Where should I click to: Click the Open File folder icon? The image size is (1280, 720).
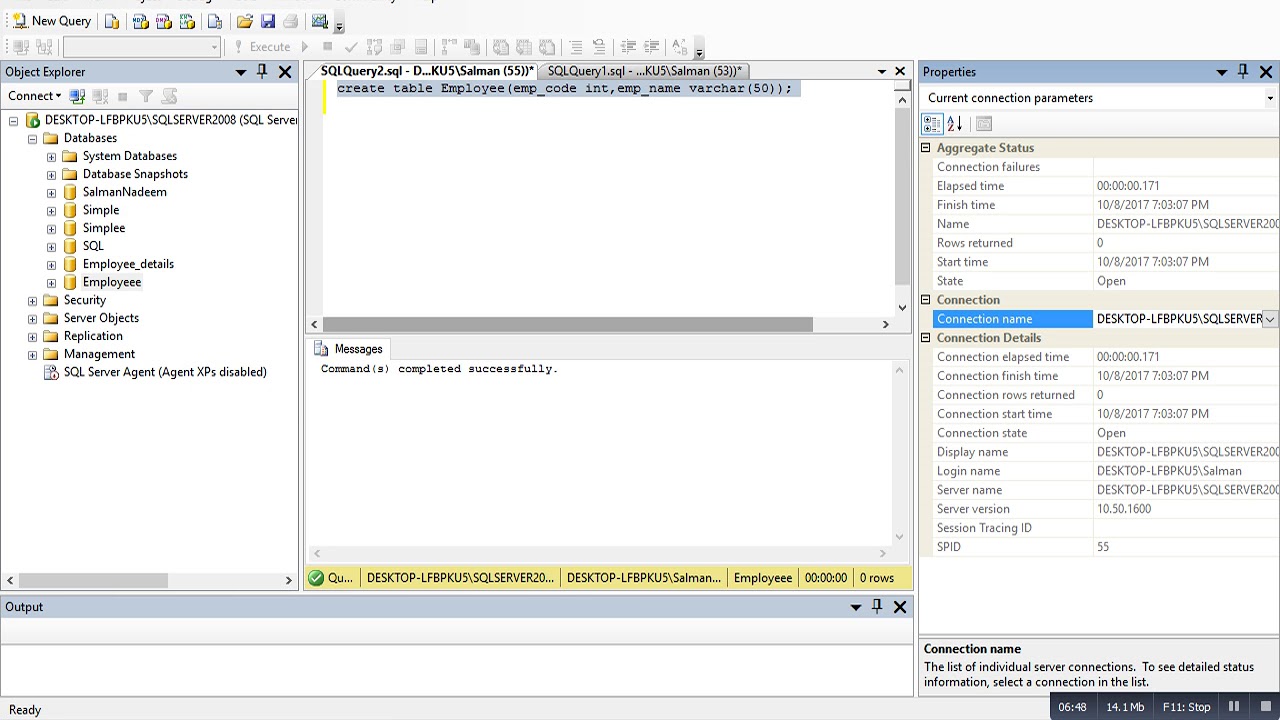point(244,21)
